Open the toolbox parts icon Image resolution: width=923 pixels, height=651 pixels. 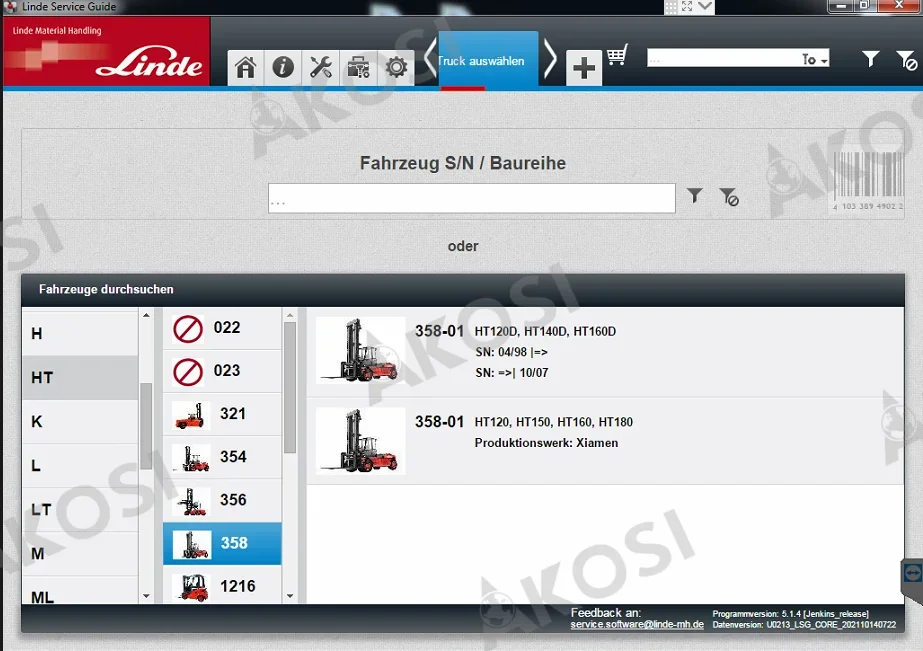358,68
